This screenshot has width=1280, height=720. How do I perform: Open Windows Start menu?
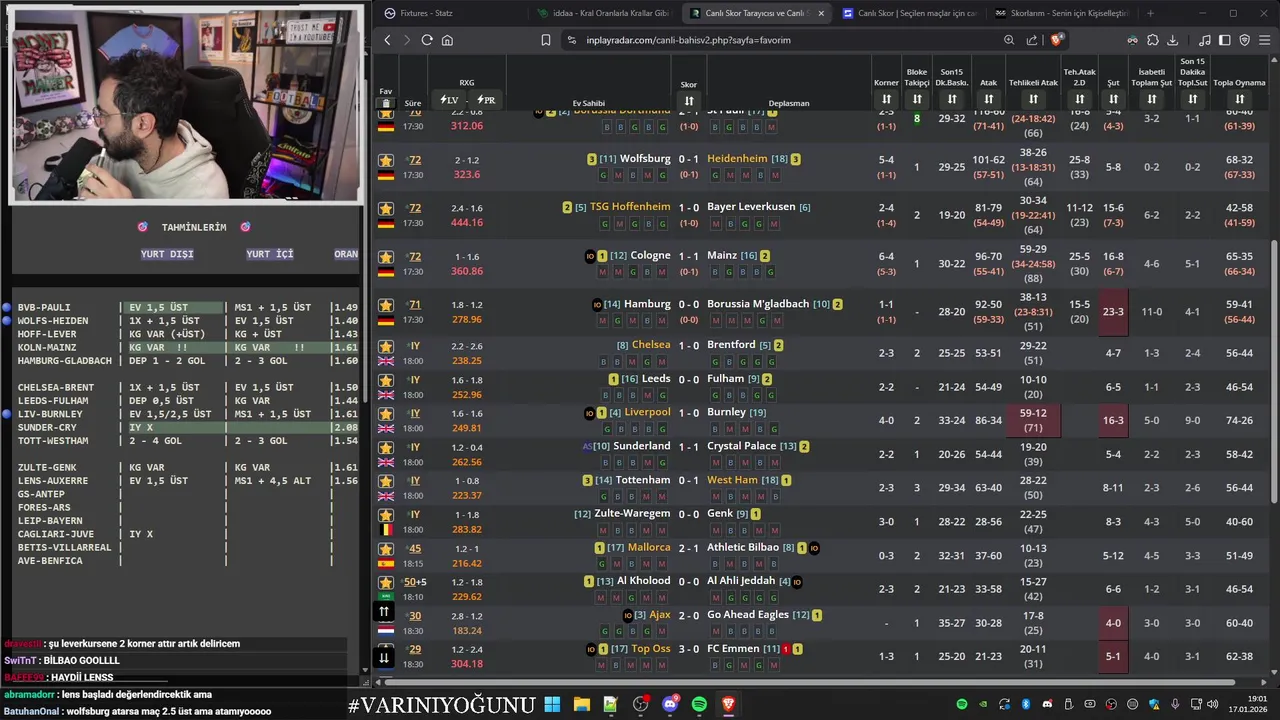point(552,704)
